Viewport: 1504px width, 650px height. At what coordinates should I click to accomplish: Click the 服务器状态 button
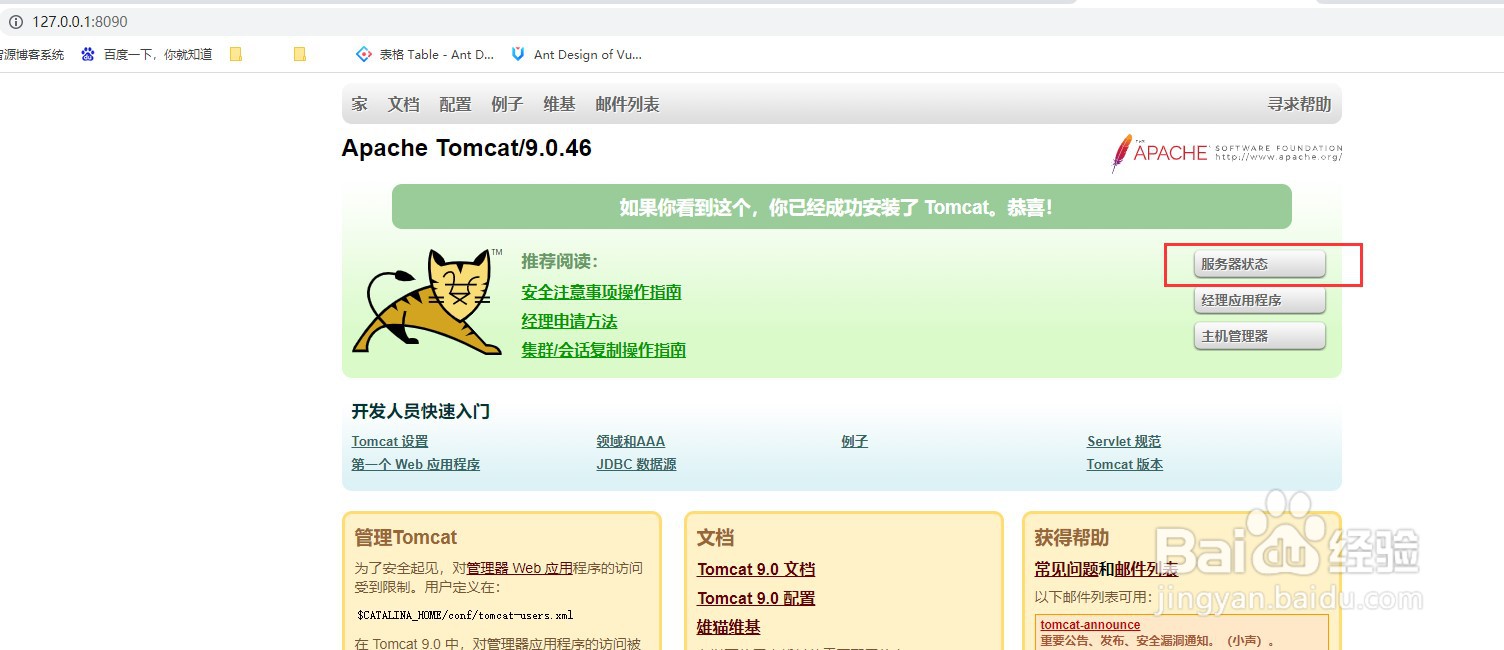(1260, 264)
